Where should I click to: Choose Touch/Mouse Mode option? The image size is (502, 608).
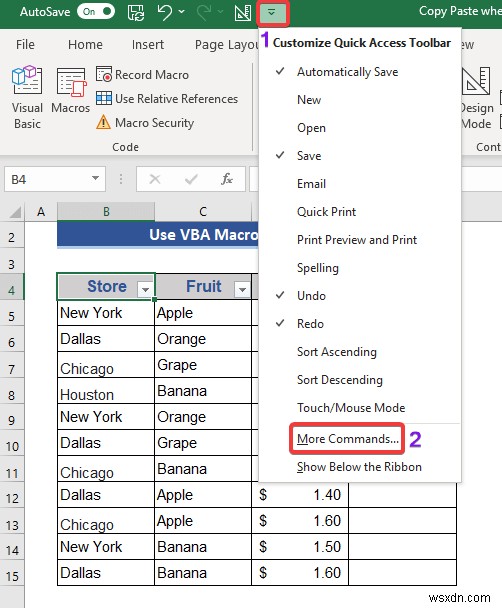[360, 408]
